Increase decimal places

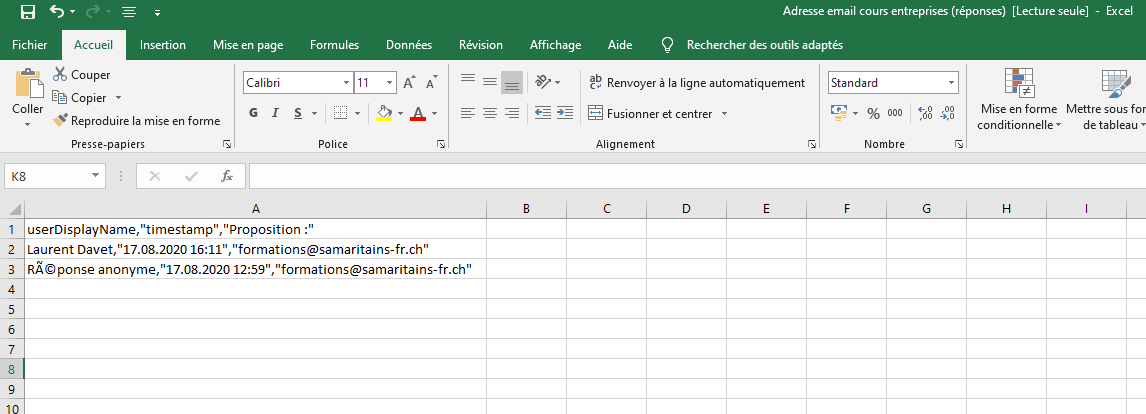(x=925, y=113)
